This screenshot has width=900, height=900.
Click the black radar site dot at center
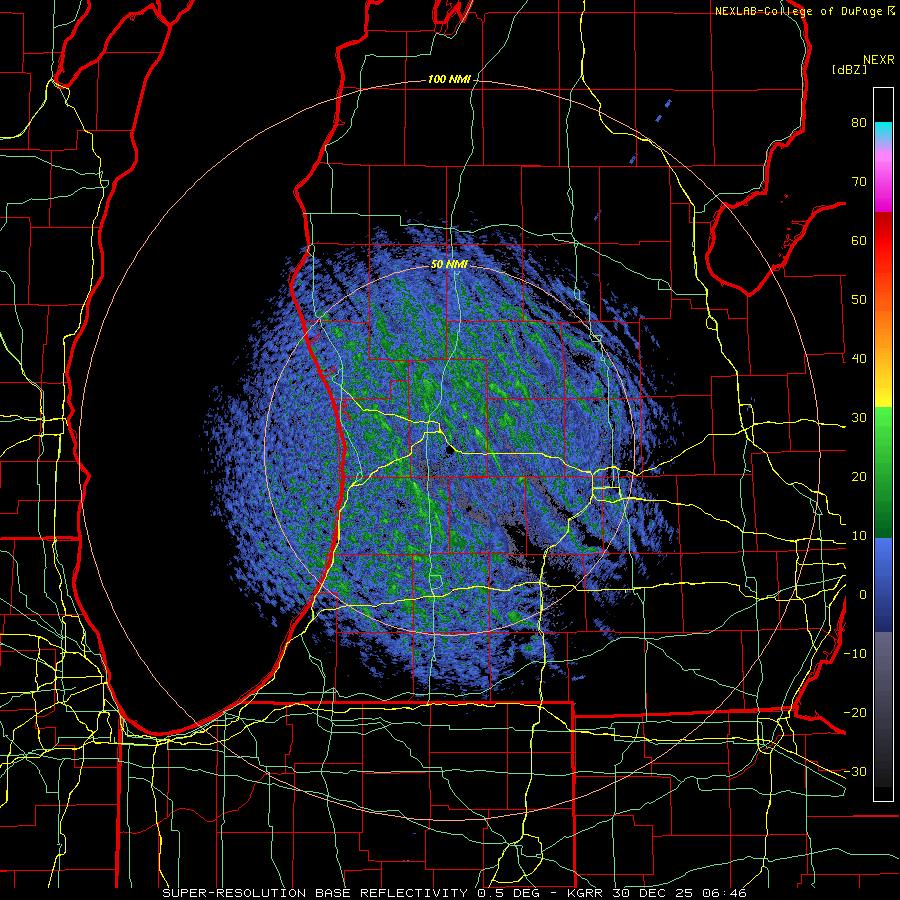[449, 451]
